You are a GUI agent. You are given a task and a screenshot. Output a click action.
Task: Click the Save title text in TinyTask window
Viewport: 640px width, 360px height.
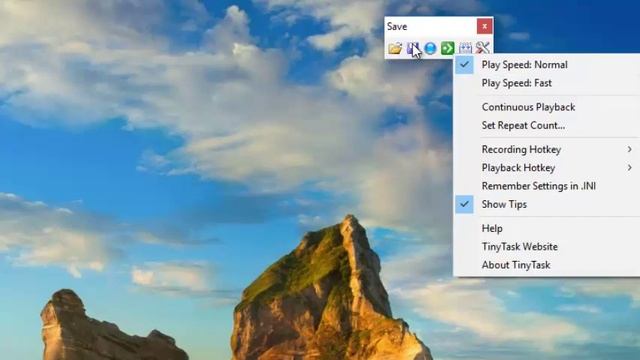(397, 27)
